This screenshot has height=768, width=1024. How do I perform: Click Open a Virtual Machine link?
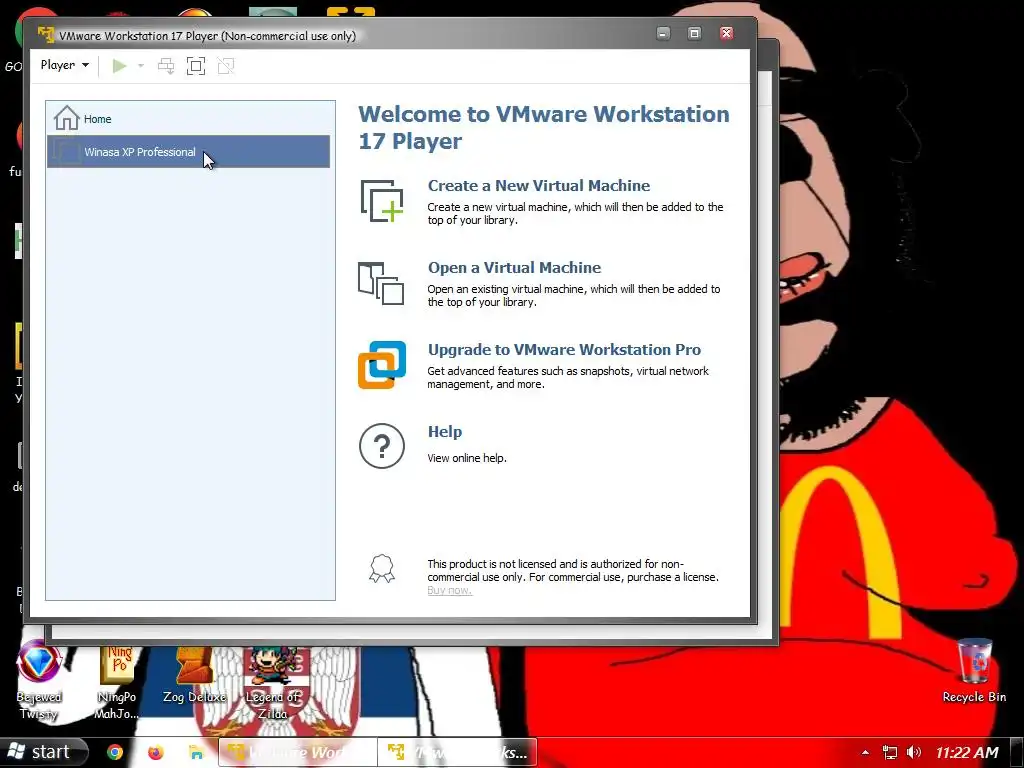[514, 268]
